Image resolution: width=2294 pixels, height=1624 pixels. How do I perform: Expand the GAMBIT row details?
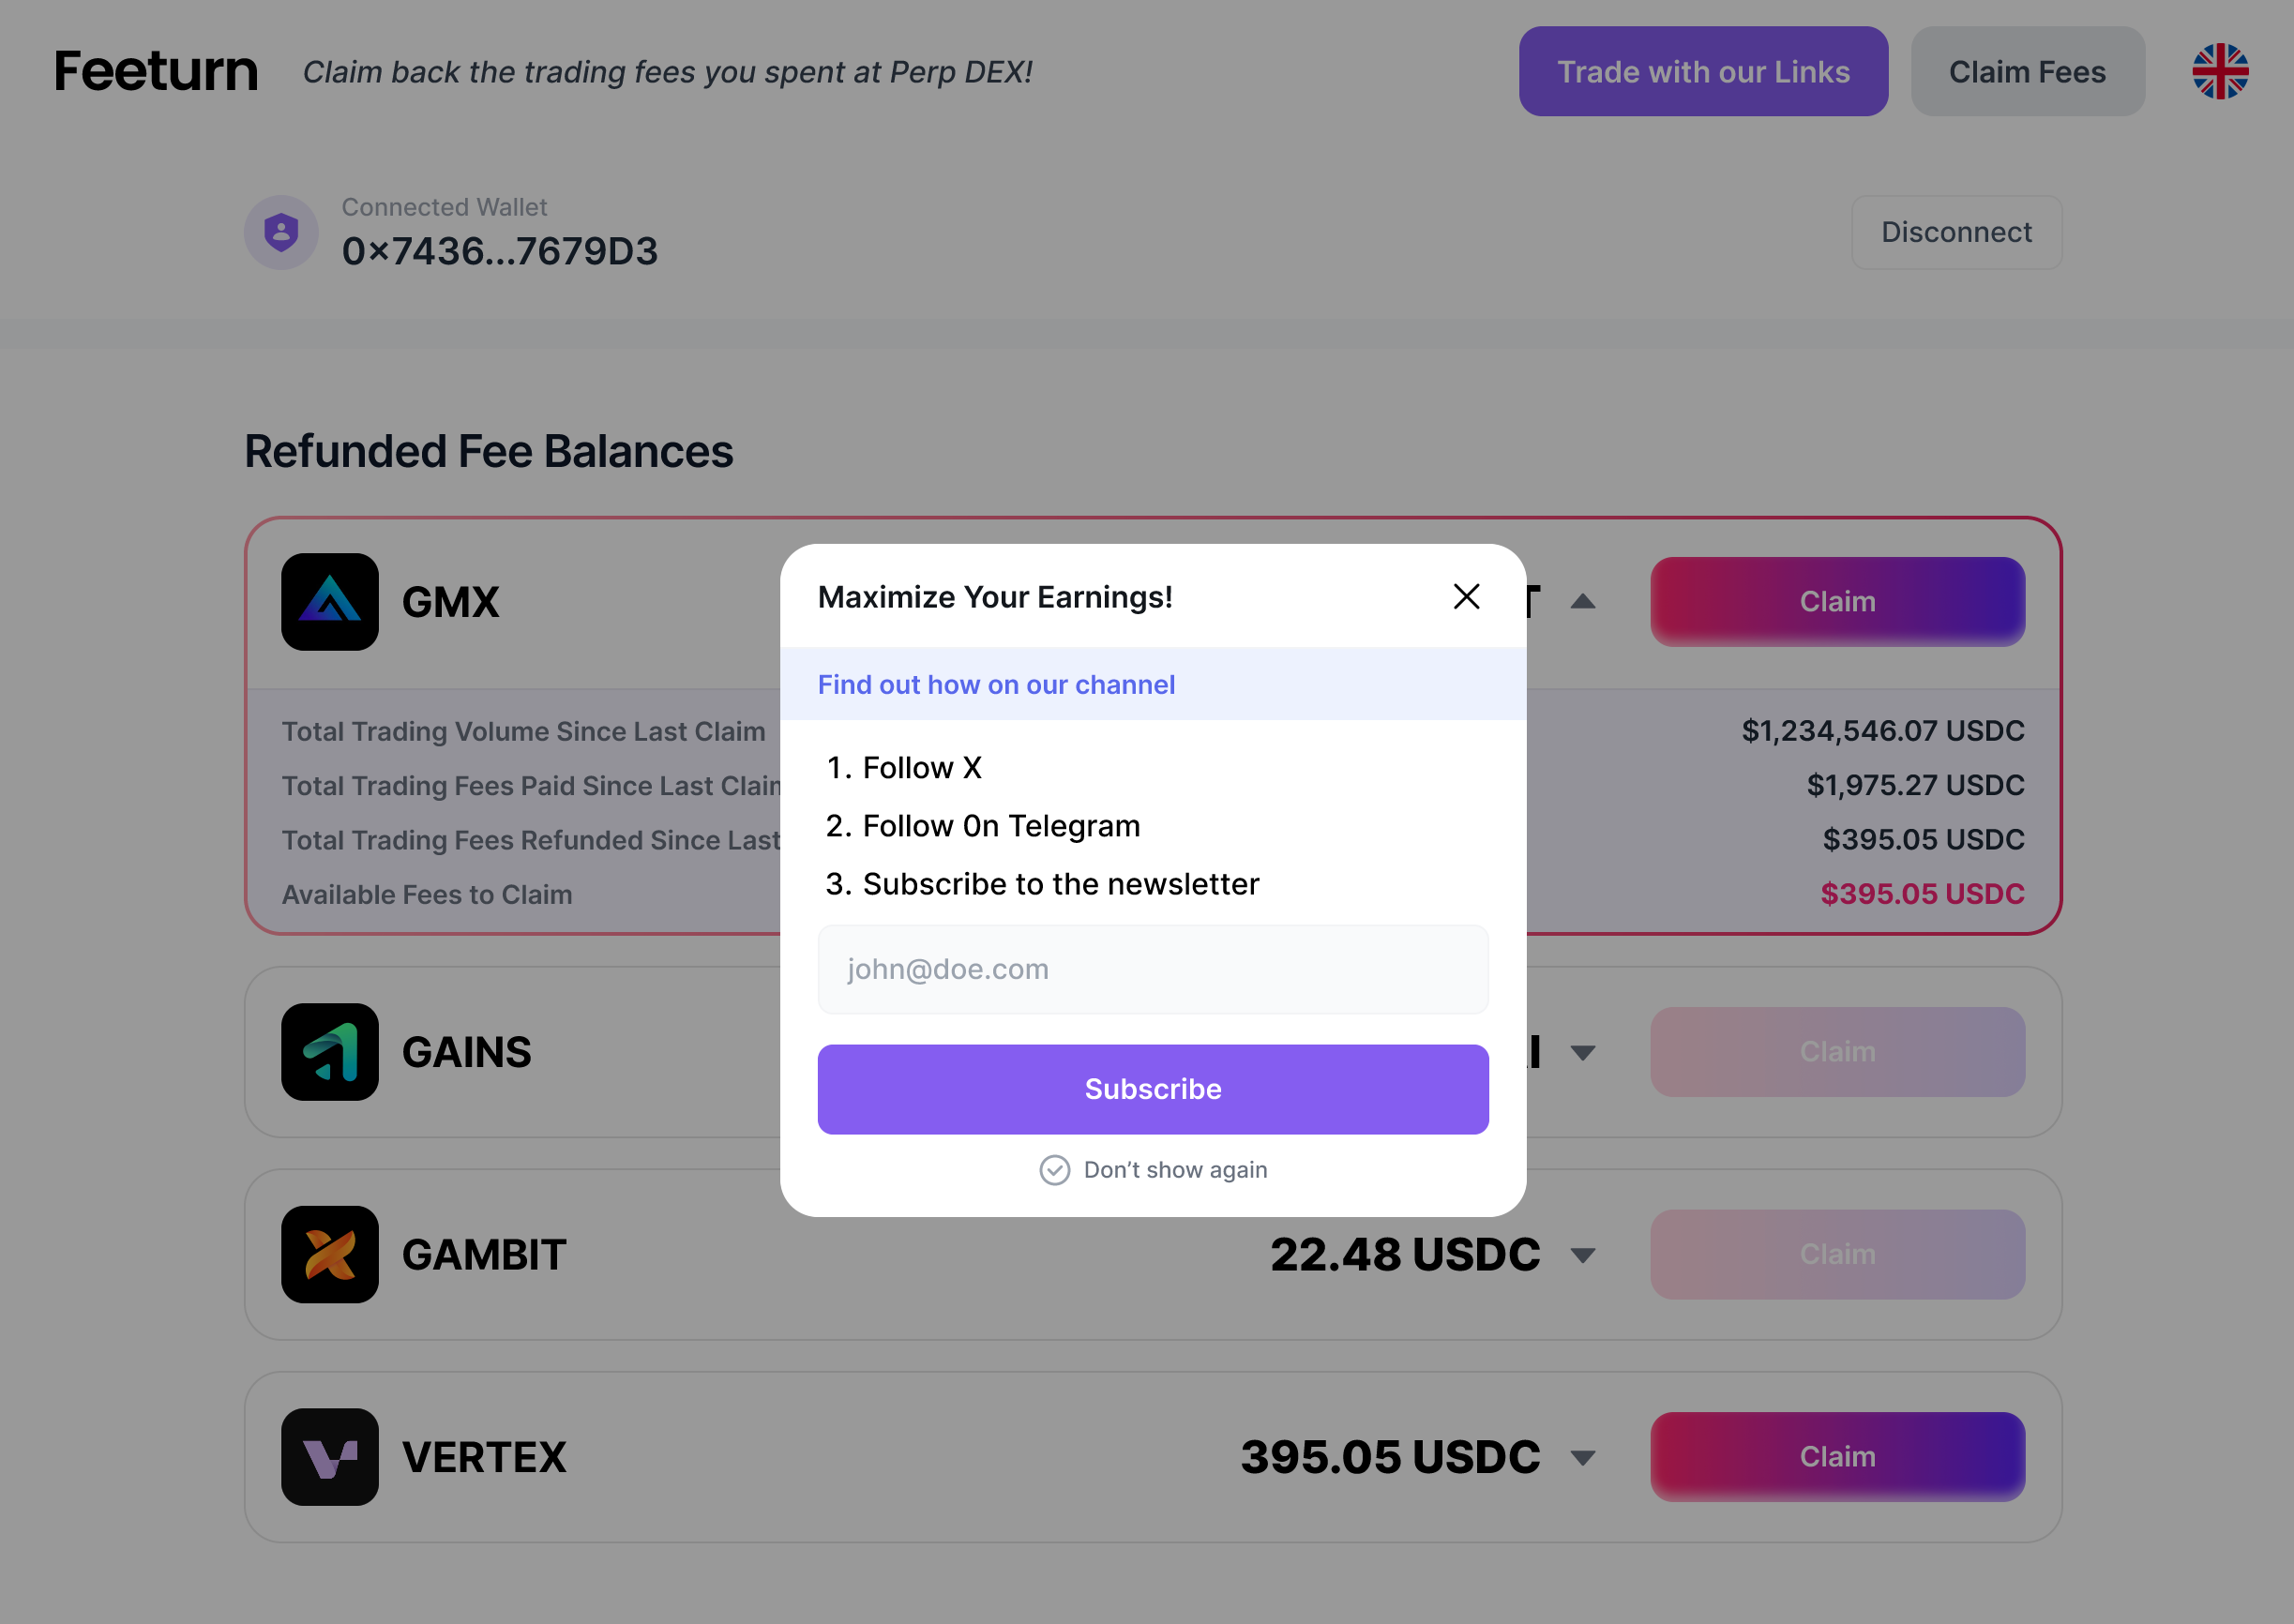coord(1583,1255)
